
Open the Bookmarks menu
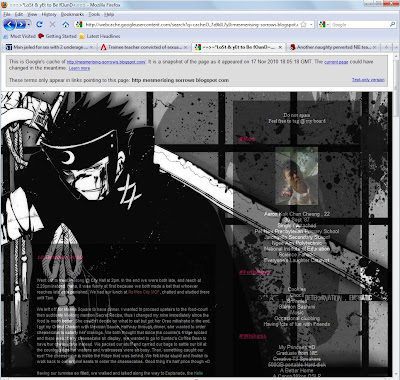pos(72,14)
